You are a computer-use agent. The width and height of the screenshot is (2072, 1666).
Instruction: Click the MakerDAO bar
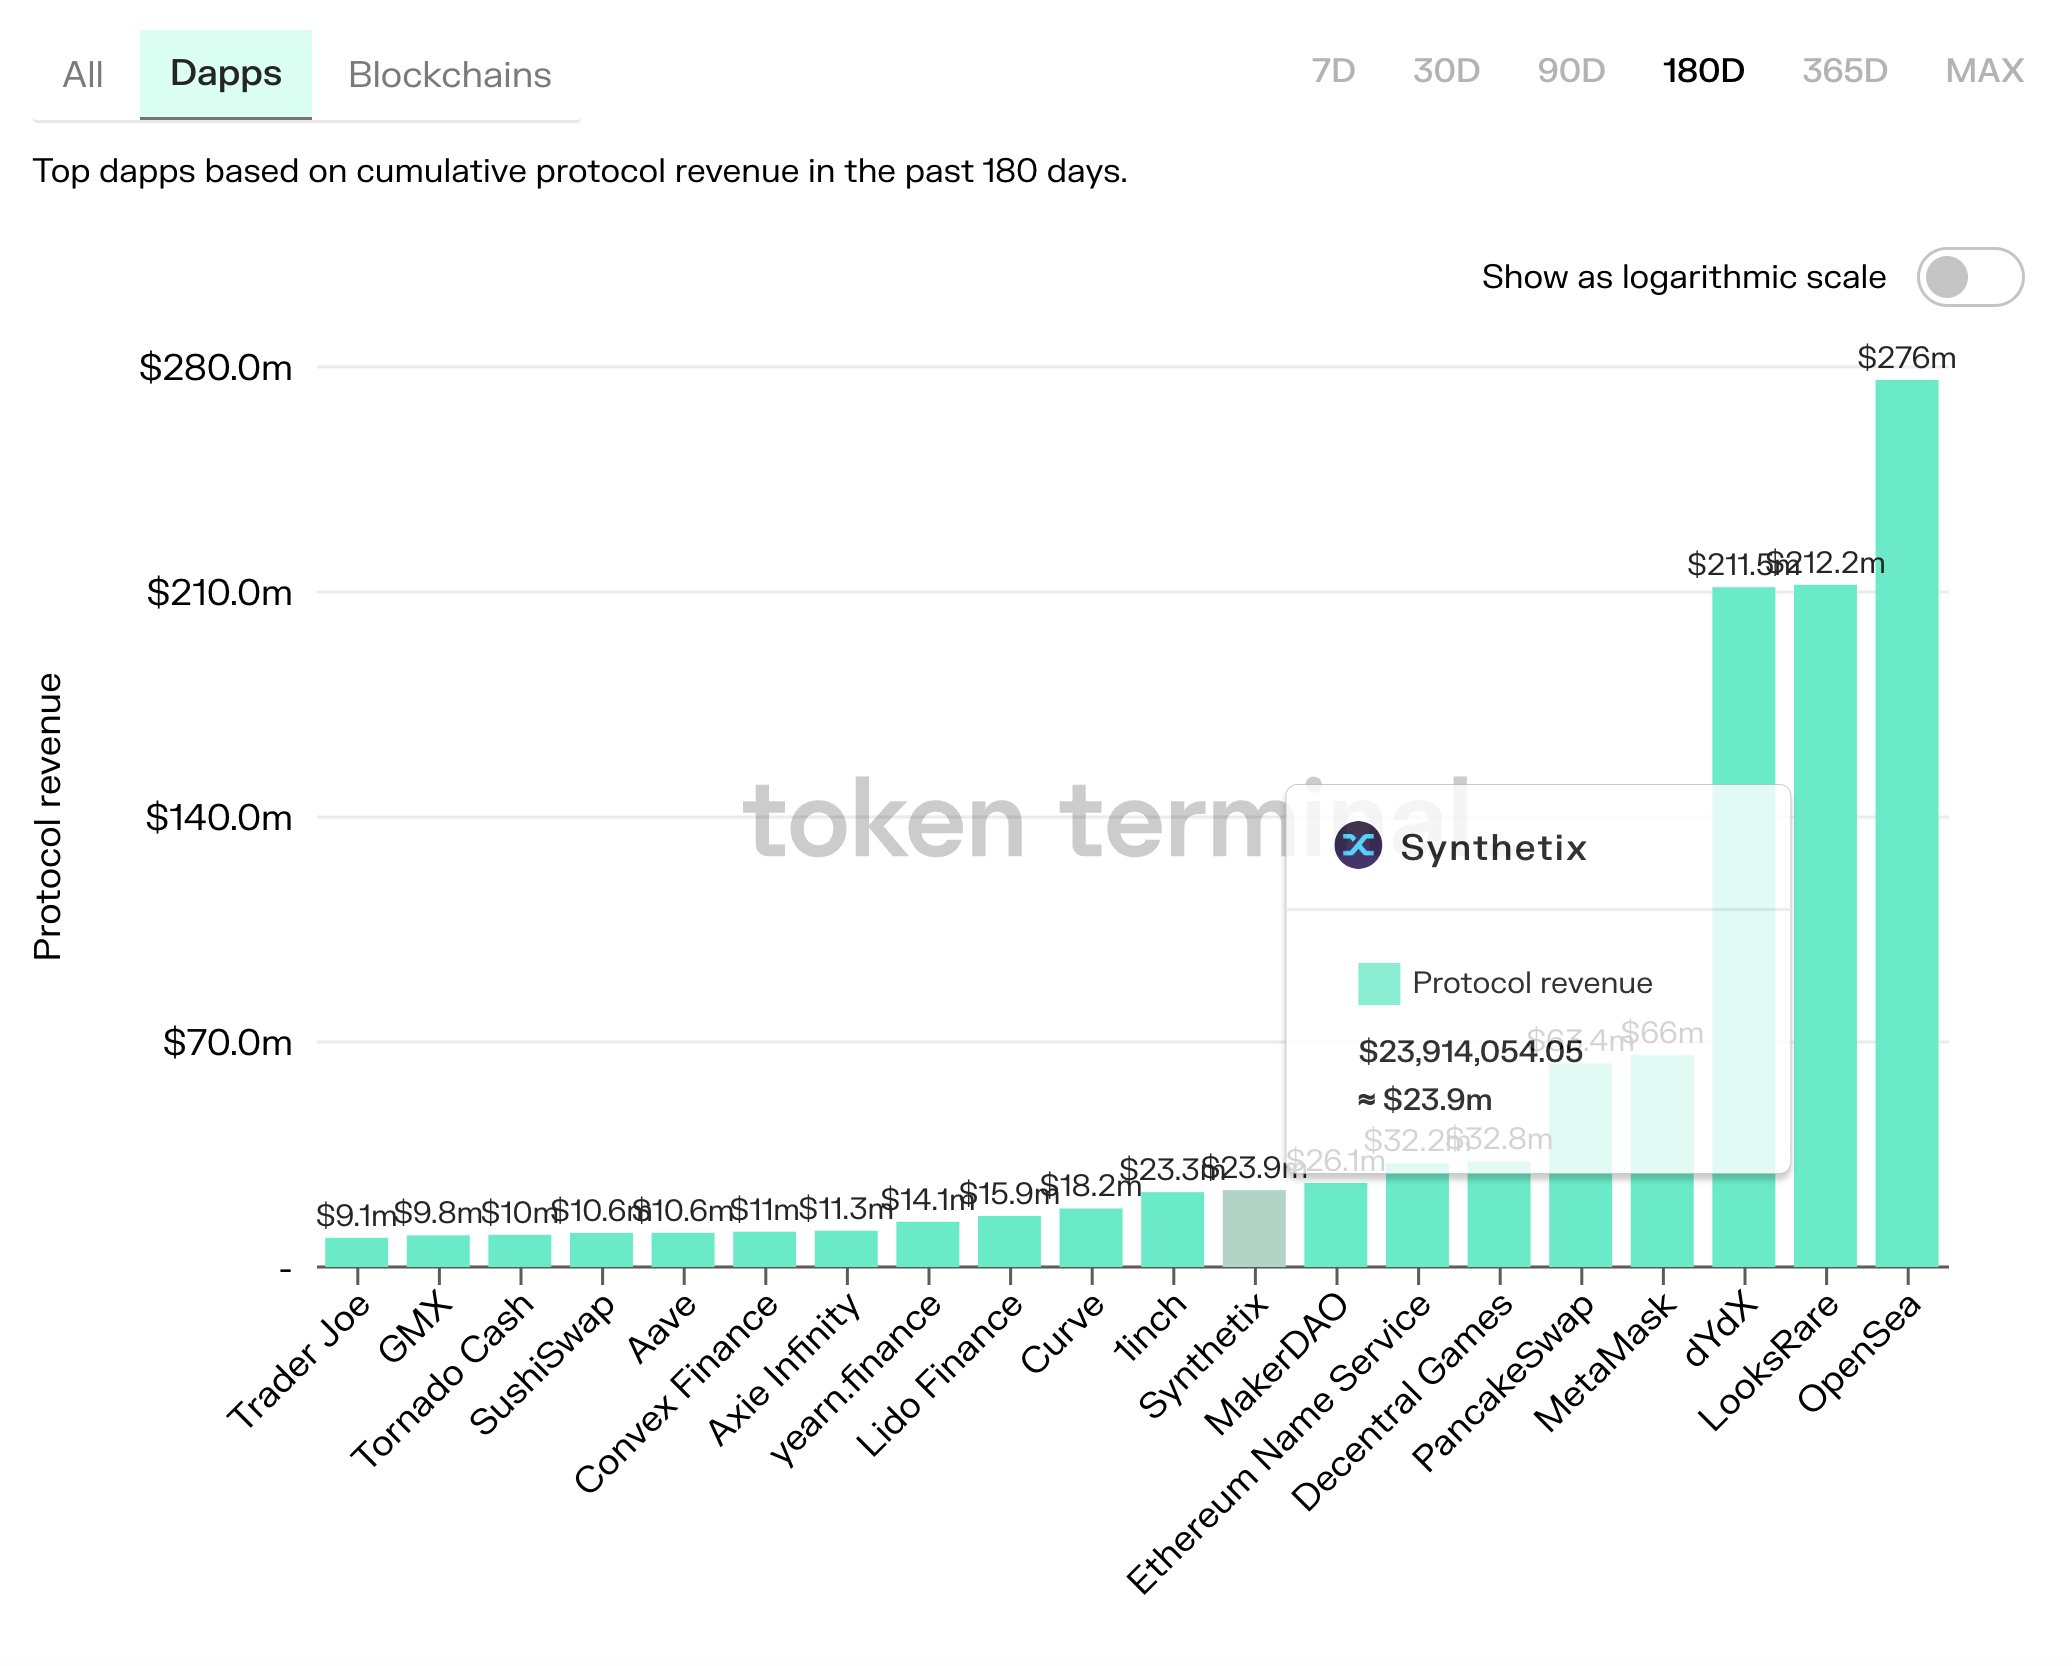(x=1336, y=1225)
